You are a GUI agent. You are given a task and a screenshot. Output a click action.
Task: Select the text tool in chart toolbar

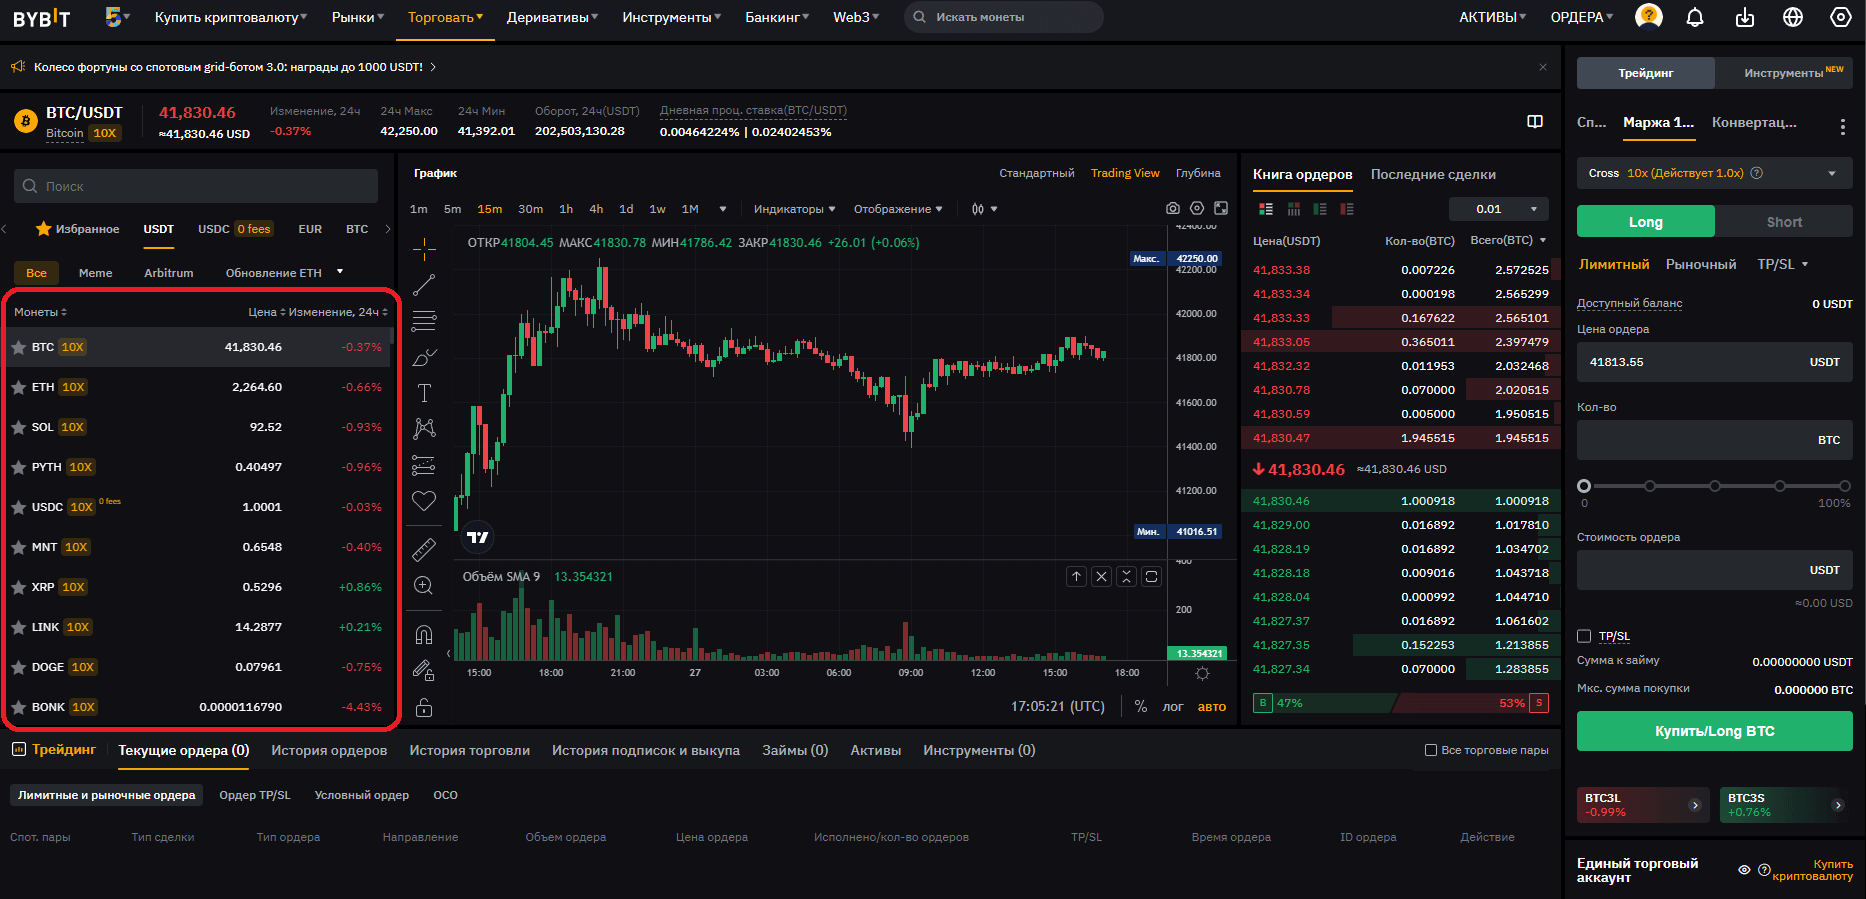click(x=424, y=393)
